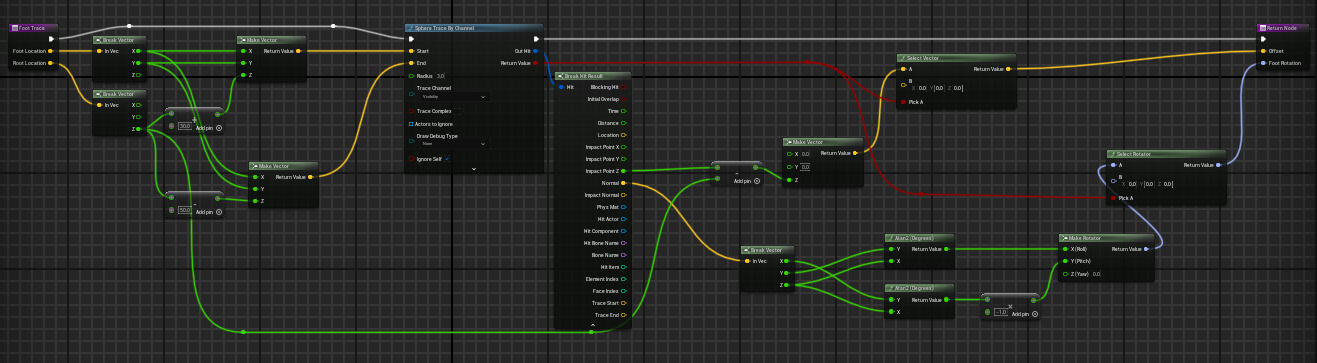Click the Offset pin on Return Node
The width and height of the screenshot is (1317, 363).
point(1264,51)
